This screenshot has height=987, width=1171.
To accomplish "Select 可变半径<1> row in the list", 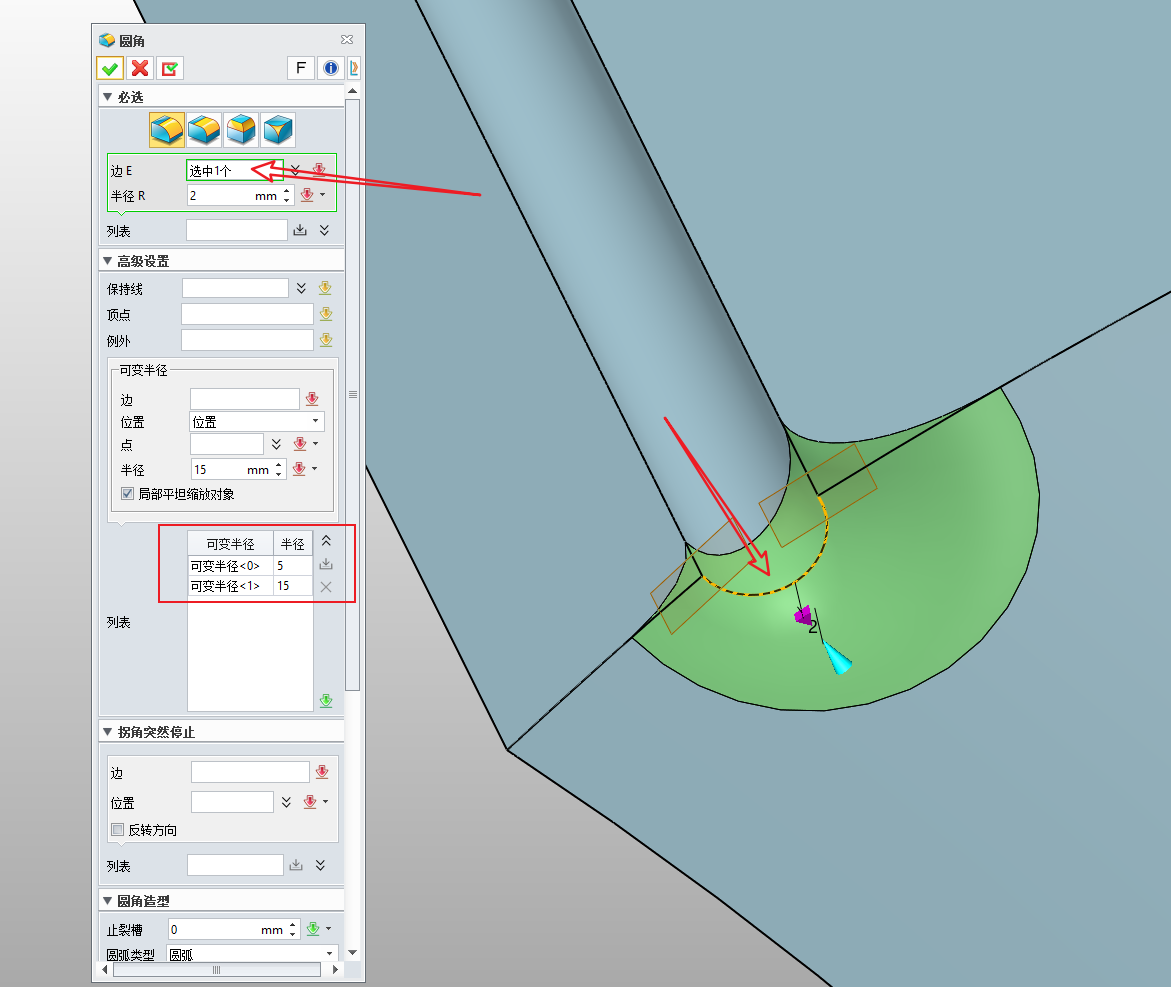I will (230, 586).
